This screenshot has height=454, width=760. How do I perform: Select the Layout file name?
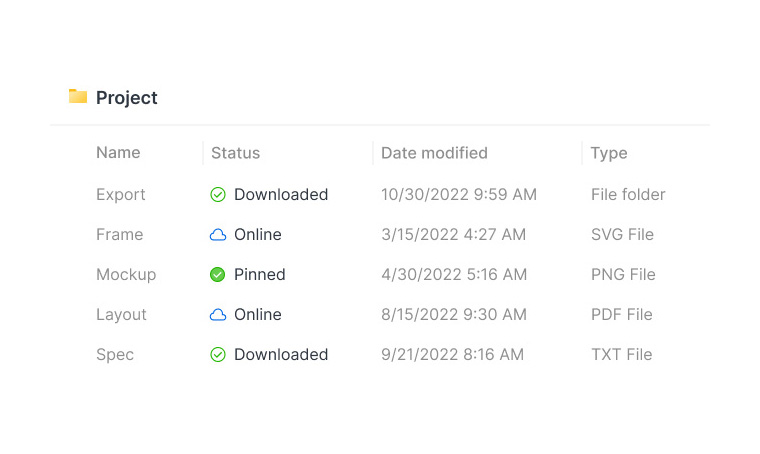[x=121, y=315]
